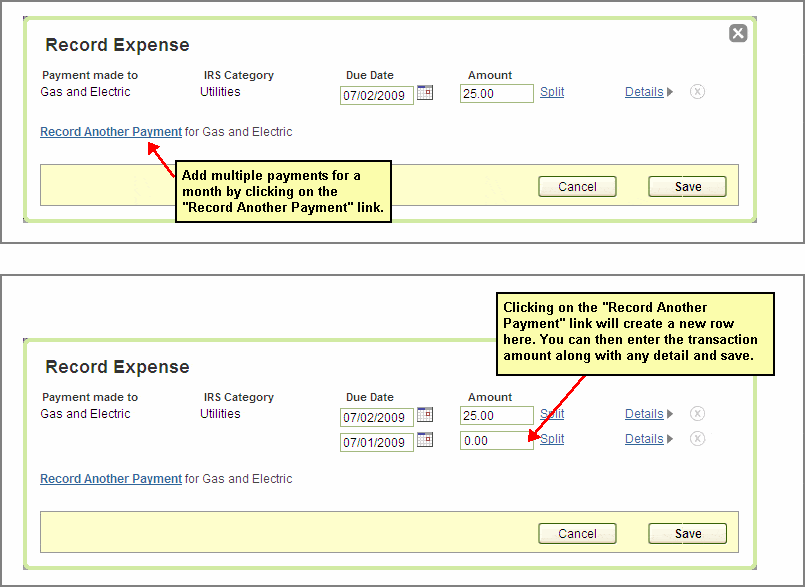Open calendar picker in upper dialog

(x=425, y=93)
